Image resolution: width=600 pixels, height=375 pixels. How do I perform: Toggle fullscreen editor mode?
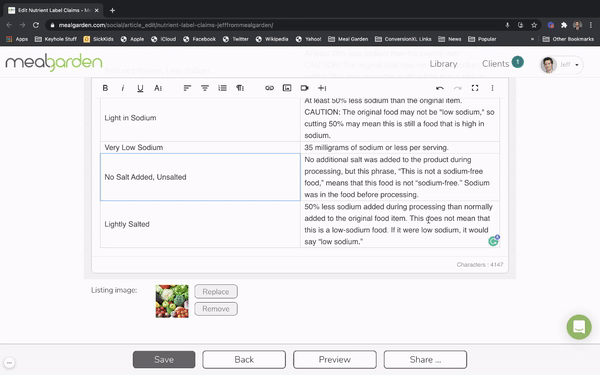(x=475, y=88)
